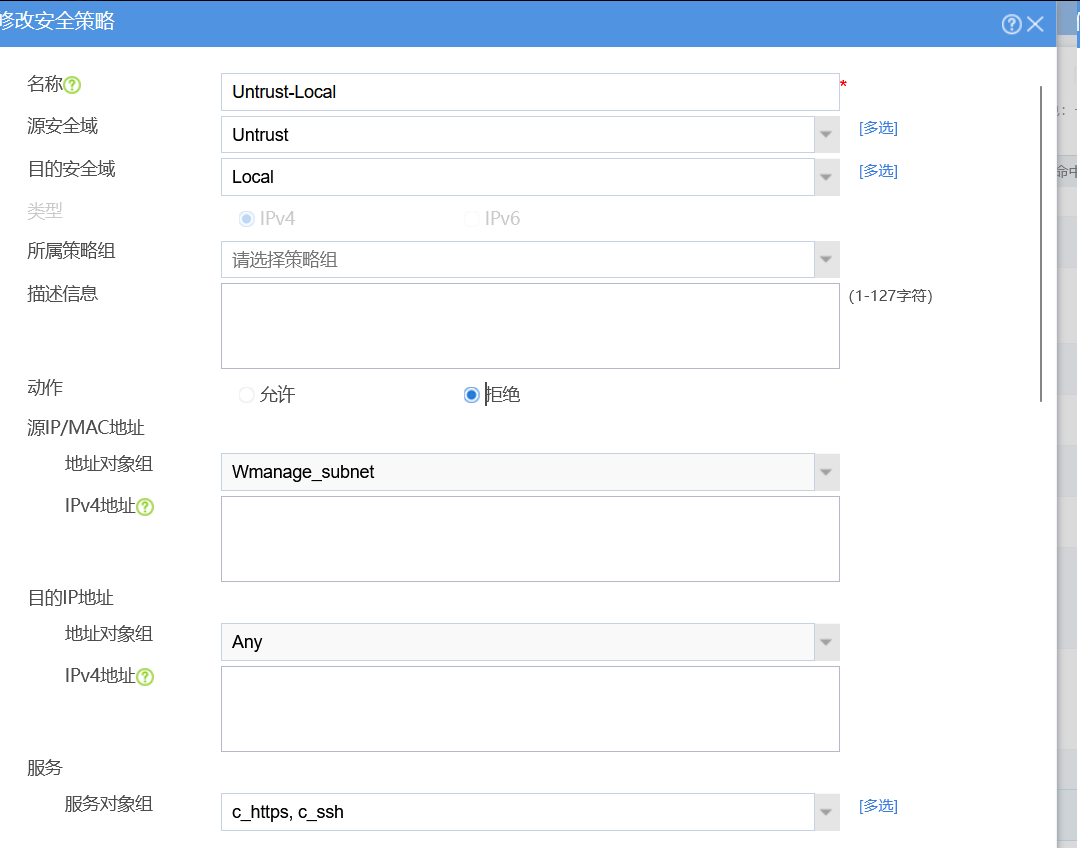The width and height of the screenshot is (1080, 848).
Task: Click 多选 link beside 目的安全域
Action: point(878,171)
